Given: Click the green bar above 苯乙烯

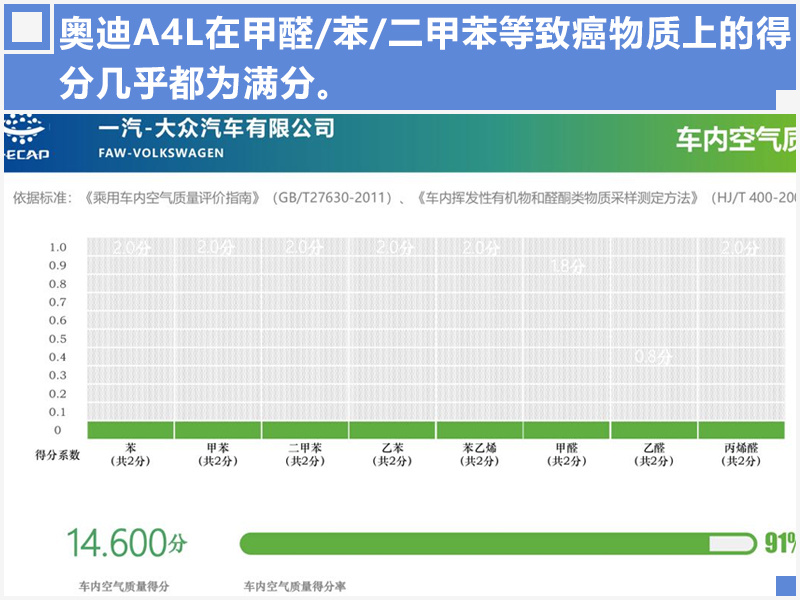Looking at the screenshot, I should (480, 430).
